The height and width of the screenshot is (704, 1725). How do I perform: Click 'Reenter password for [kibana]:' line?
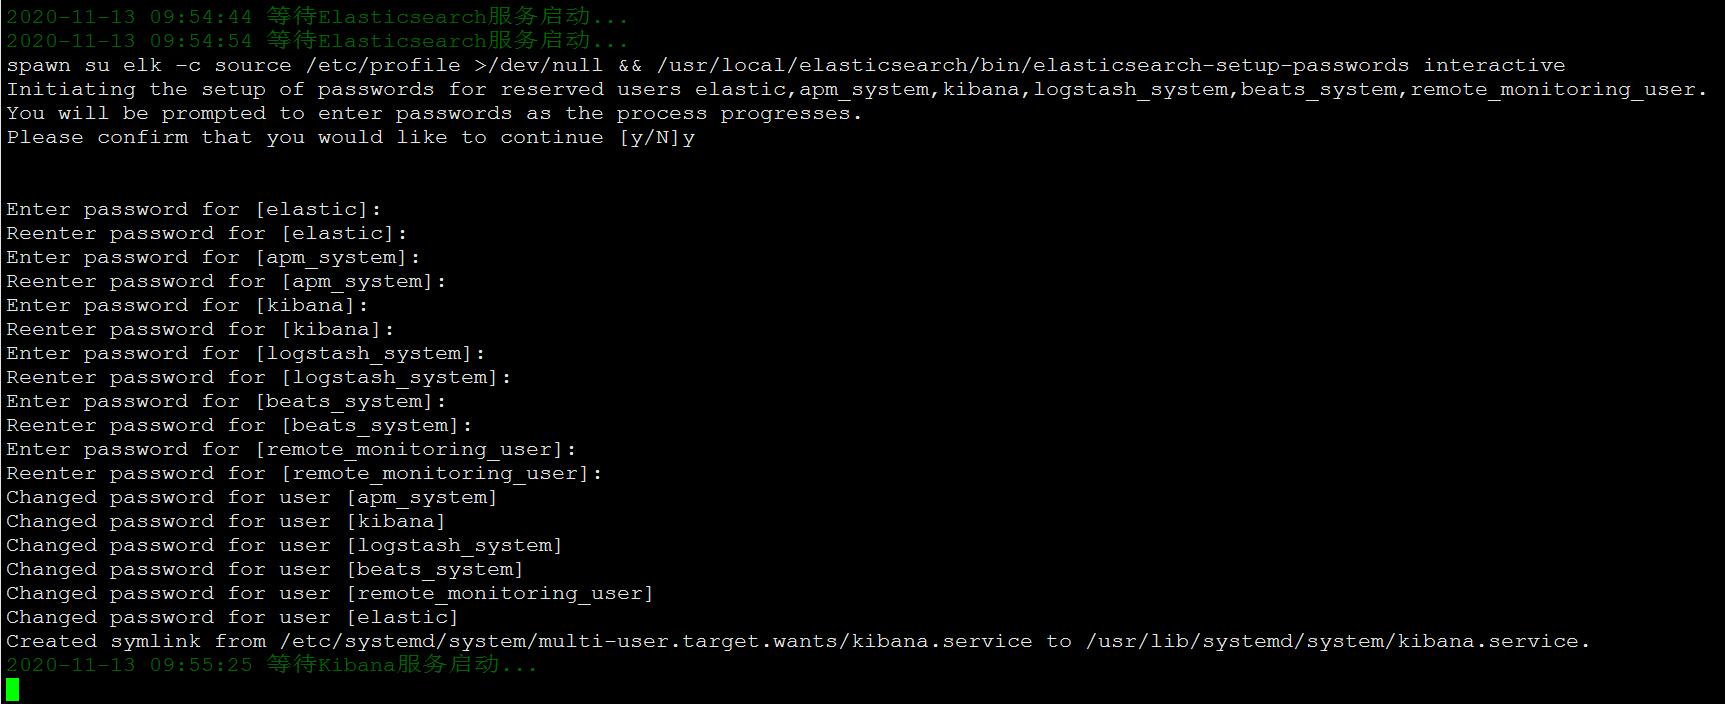coord(200,329)
